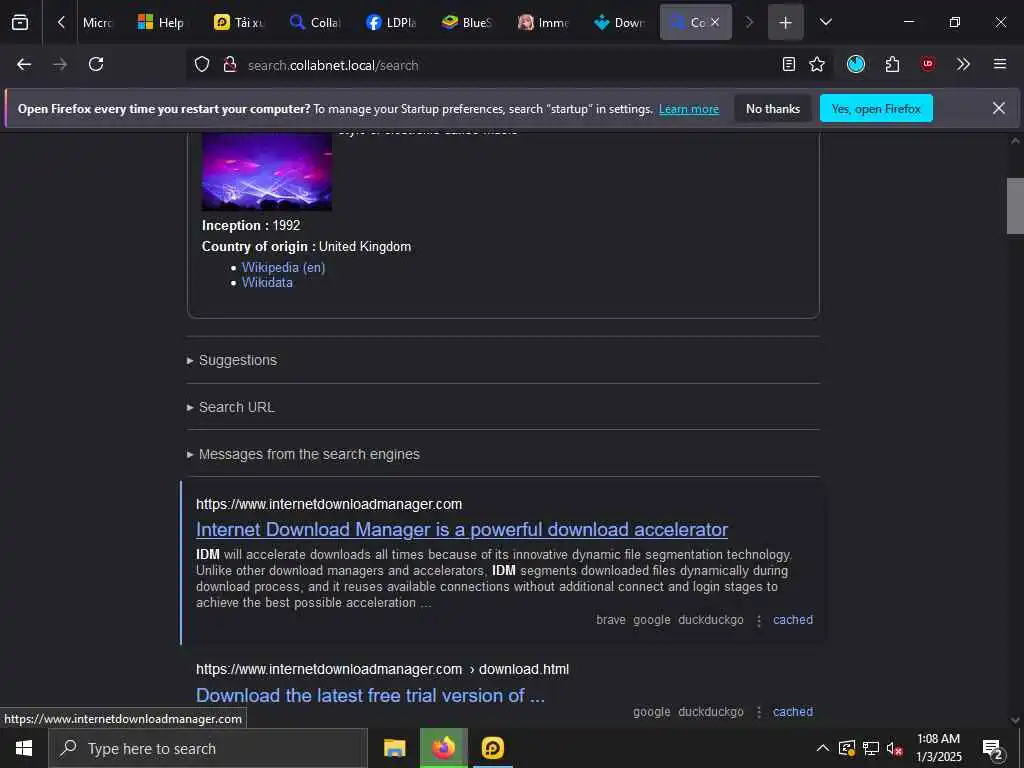Click Yes, open Firefox button
The width and height of the screenshot is (1024, 768).
pos(876,108)
